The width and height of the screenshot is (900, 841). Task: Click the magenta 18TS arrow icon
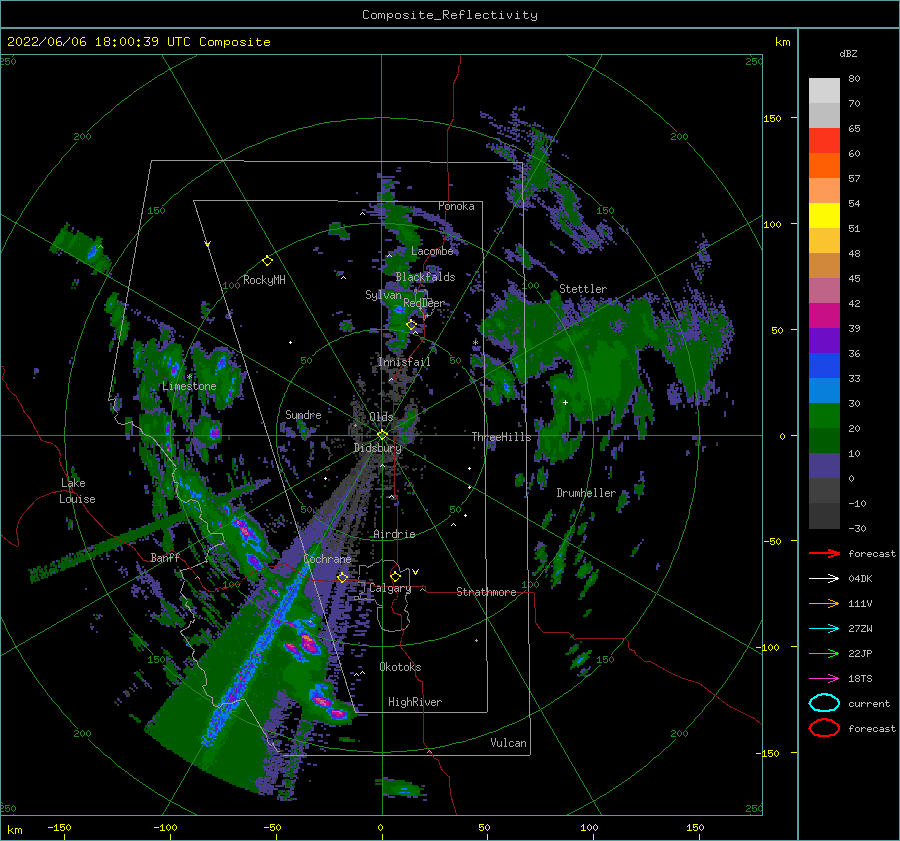point(824,679)
